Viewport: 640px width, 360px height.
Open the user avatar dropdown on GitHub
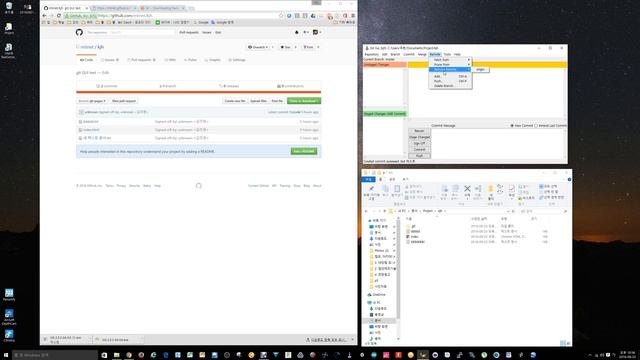(317, 32)
